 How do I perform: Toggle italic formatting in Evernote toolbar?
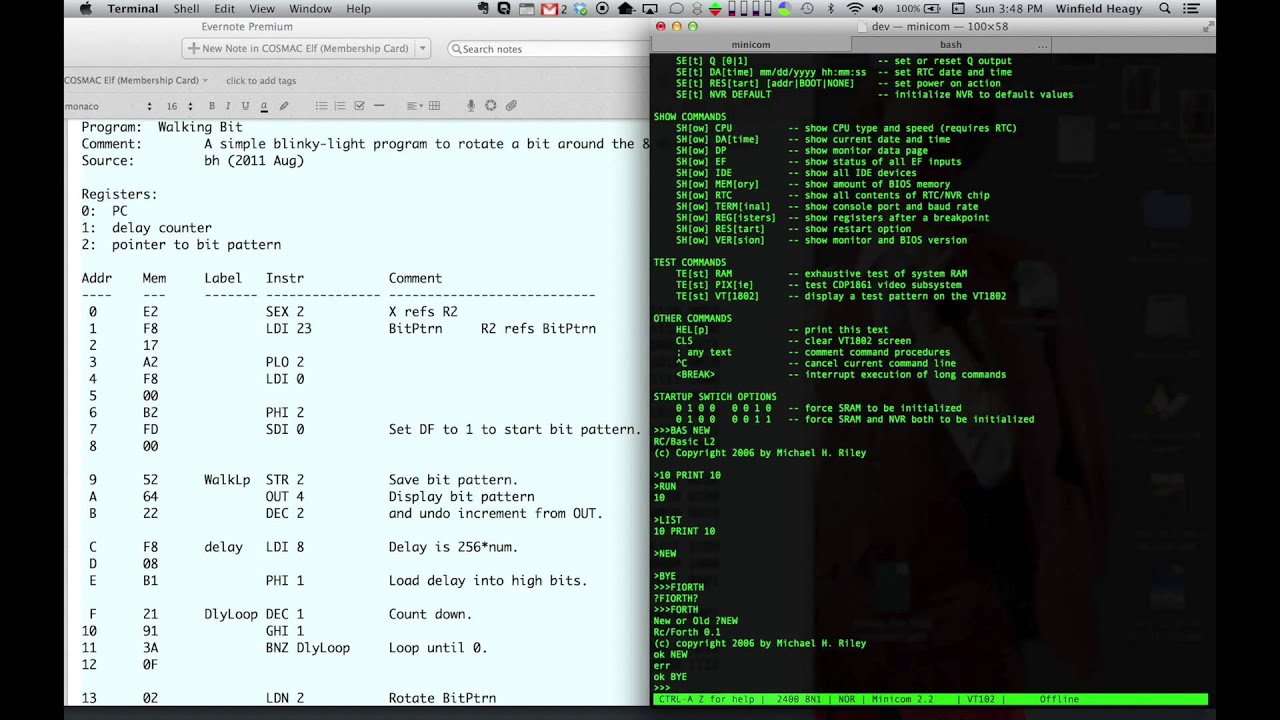point(228,106)
